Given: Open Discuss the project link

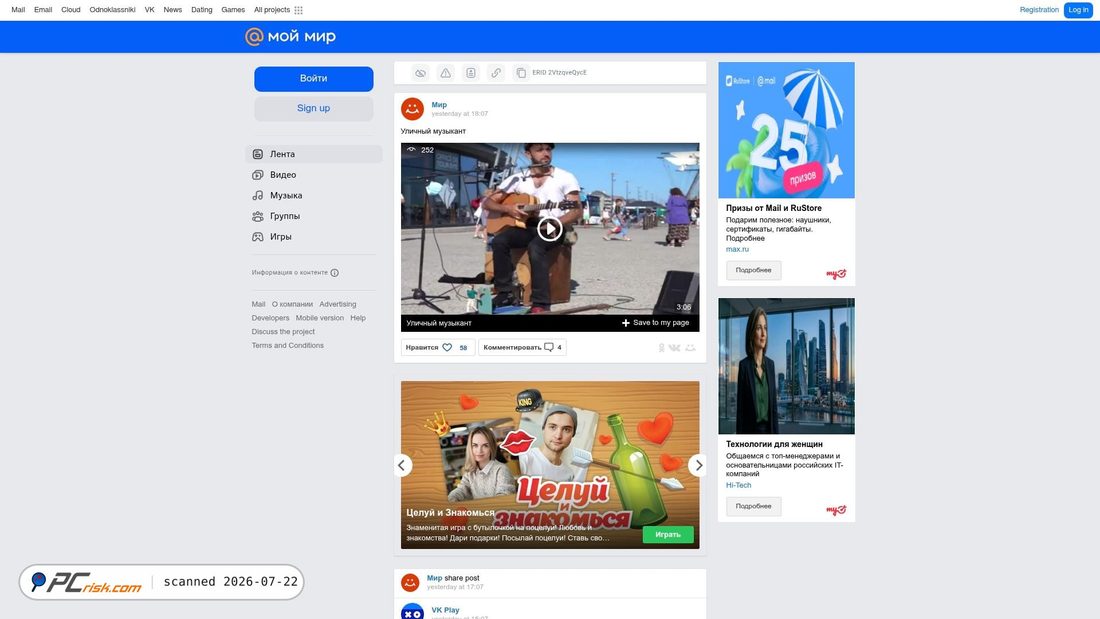Looking at the screenshot, I should (283, 332).
